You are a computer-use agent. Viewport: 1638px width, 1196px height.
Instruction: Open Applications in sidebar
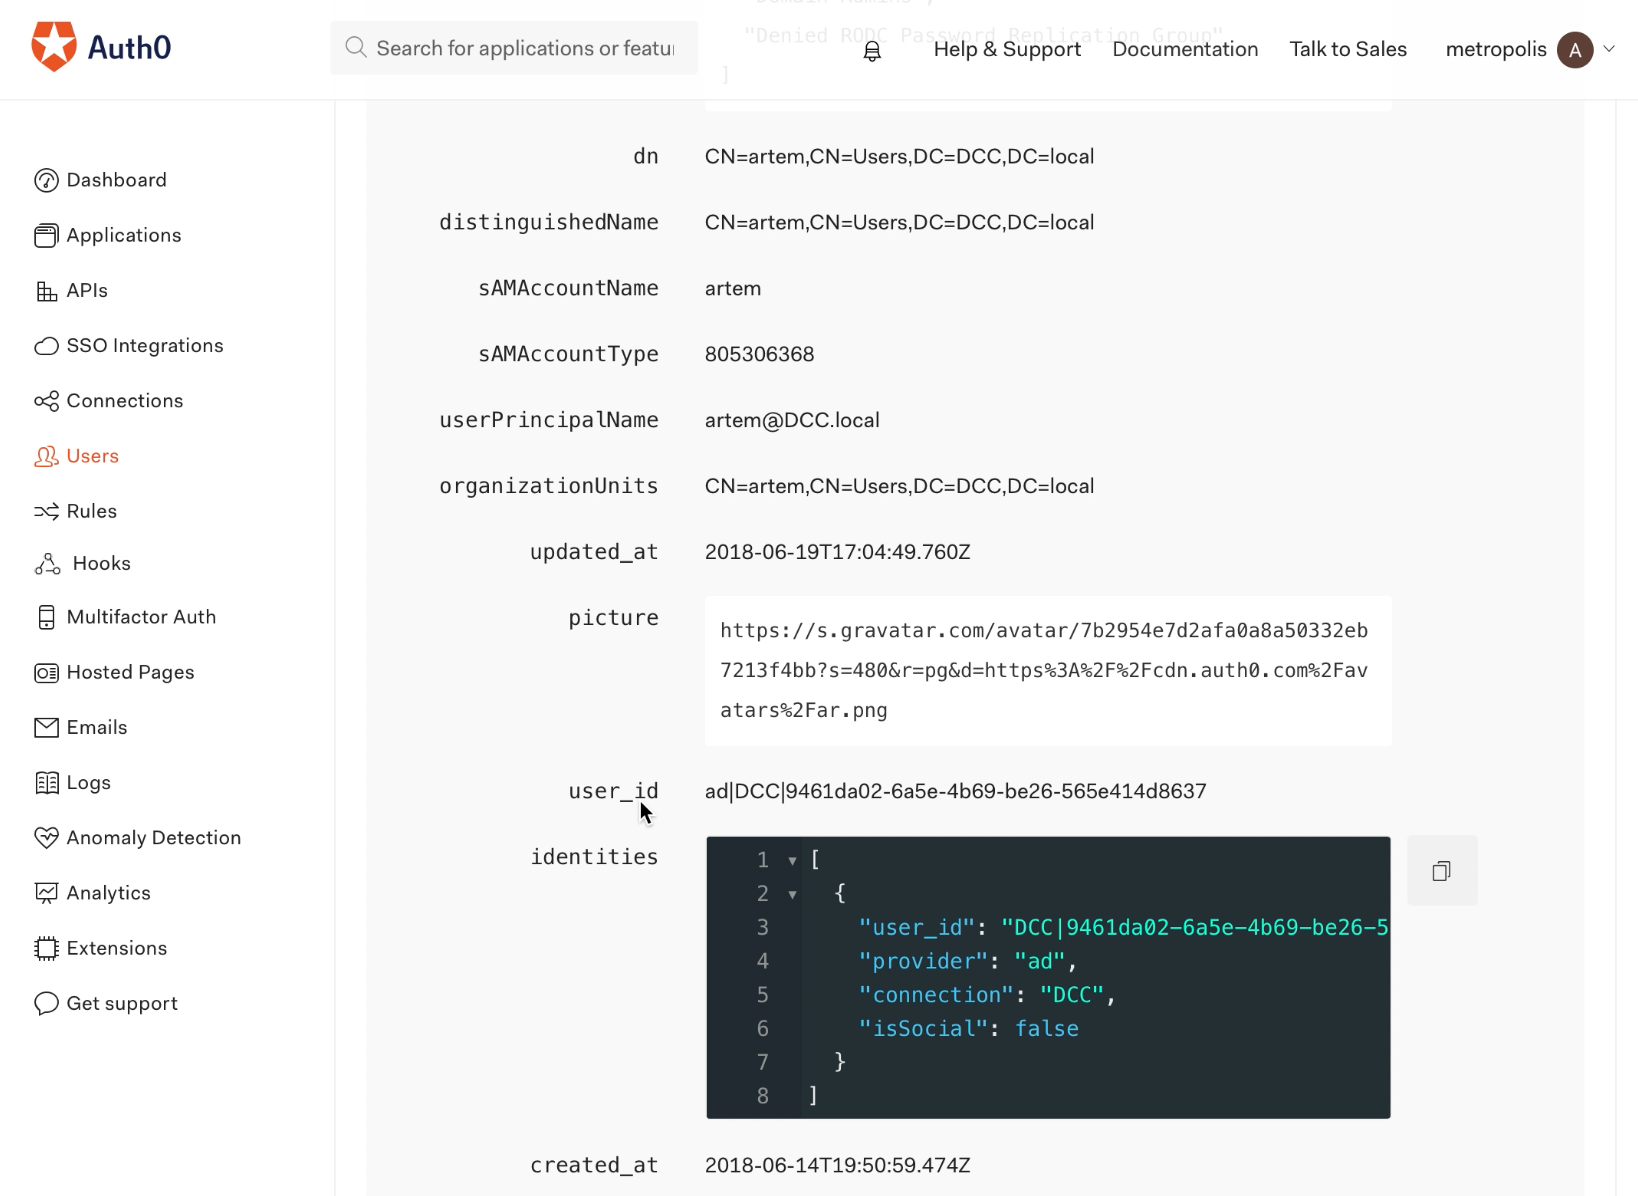(x=124, y=235)
